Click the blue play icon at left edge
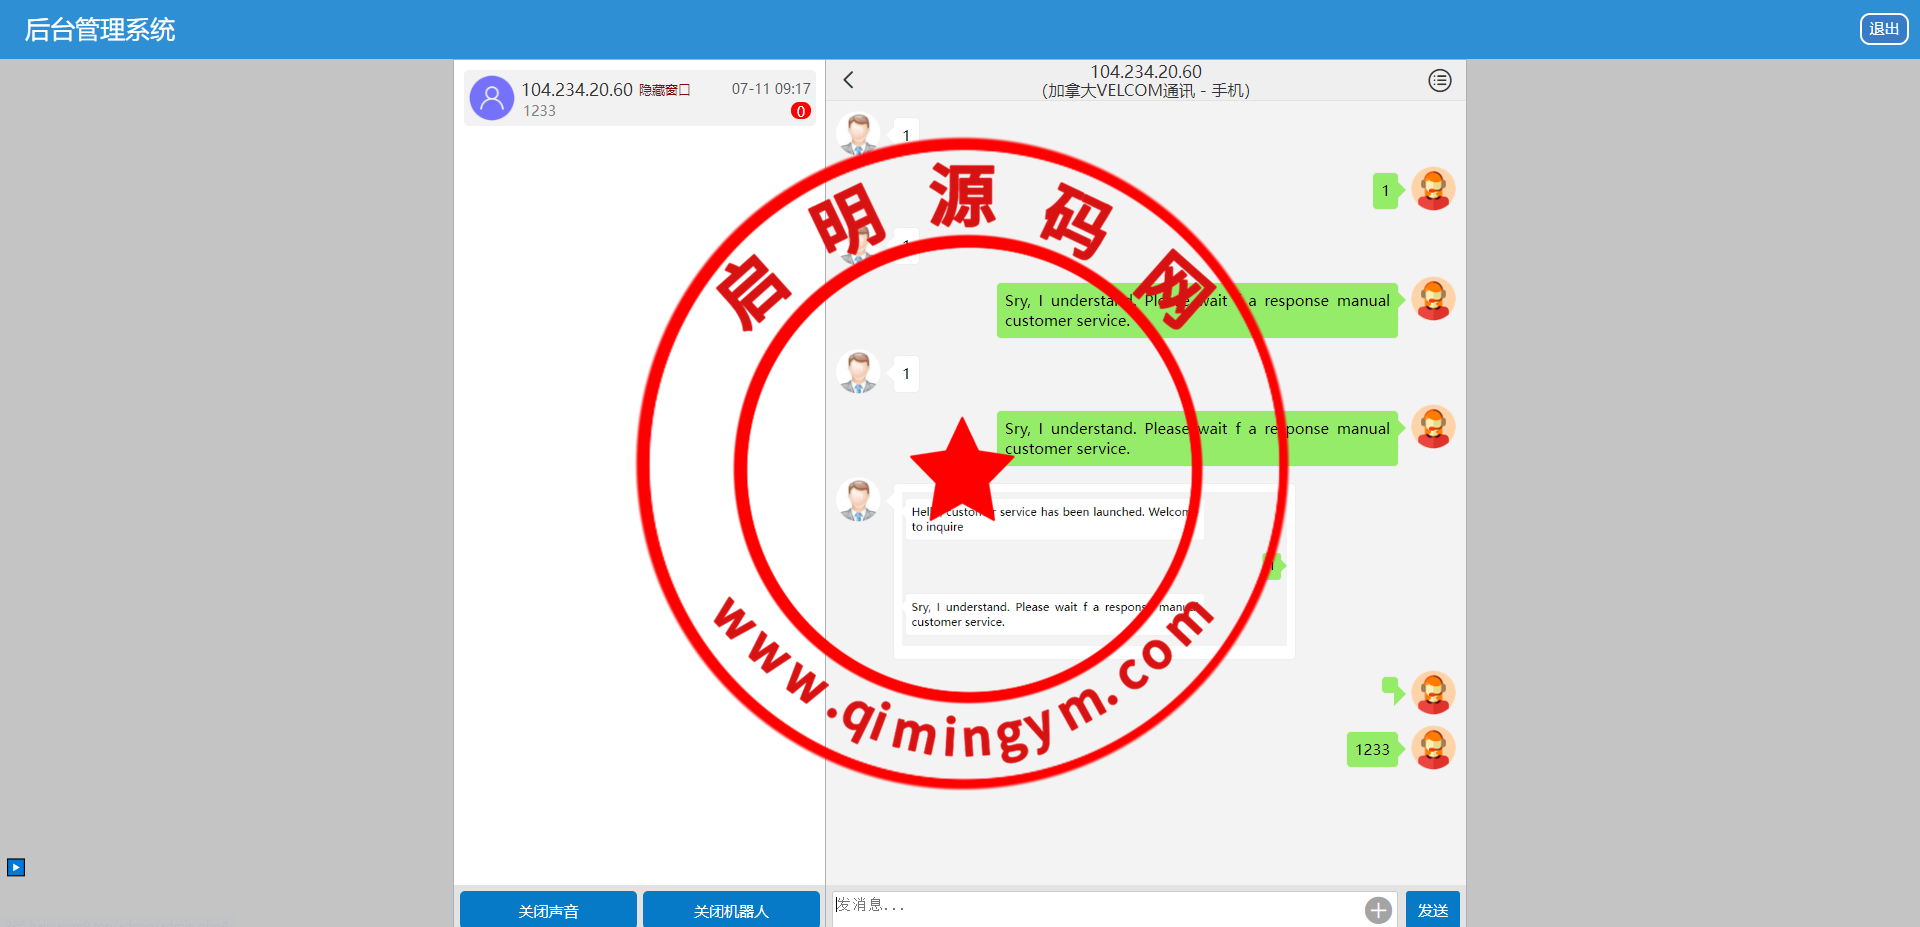The image size is (1920, 927). coord(16,867)
